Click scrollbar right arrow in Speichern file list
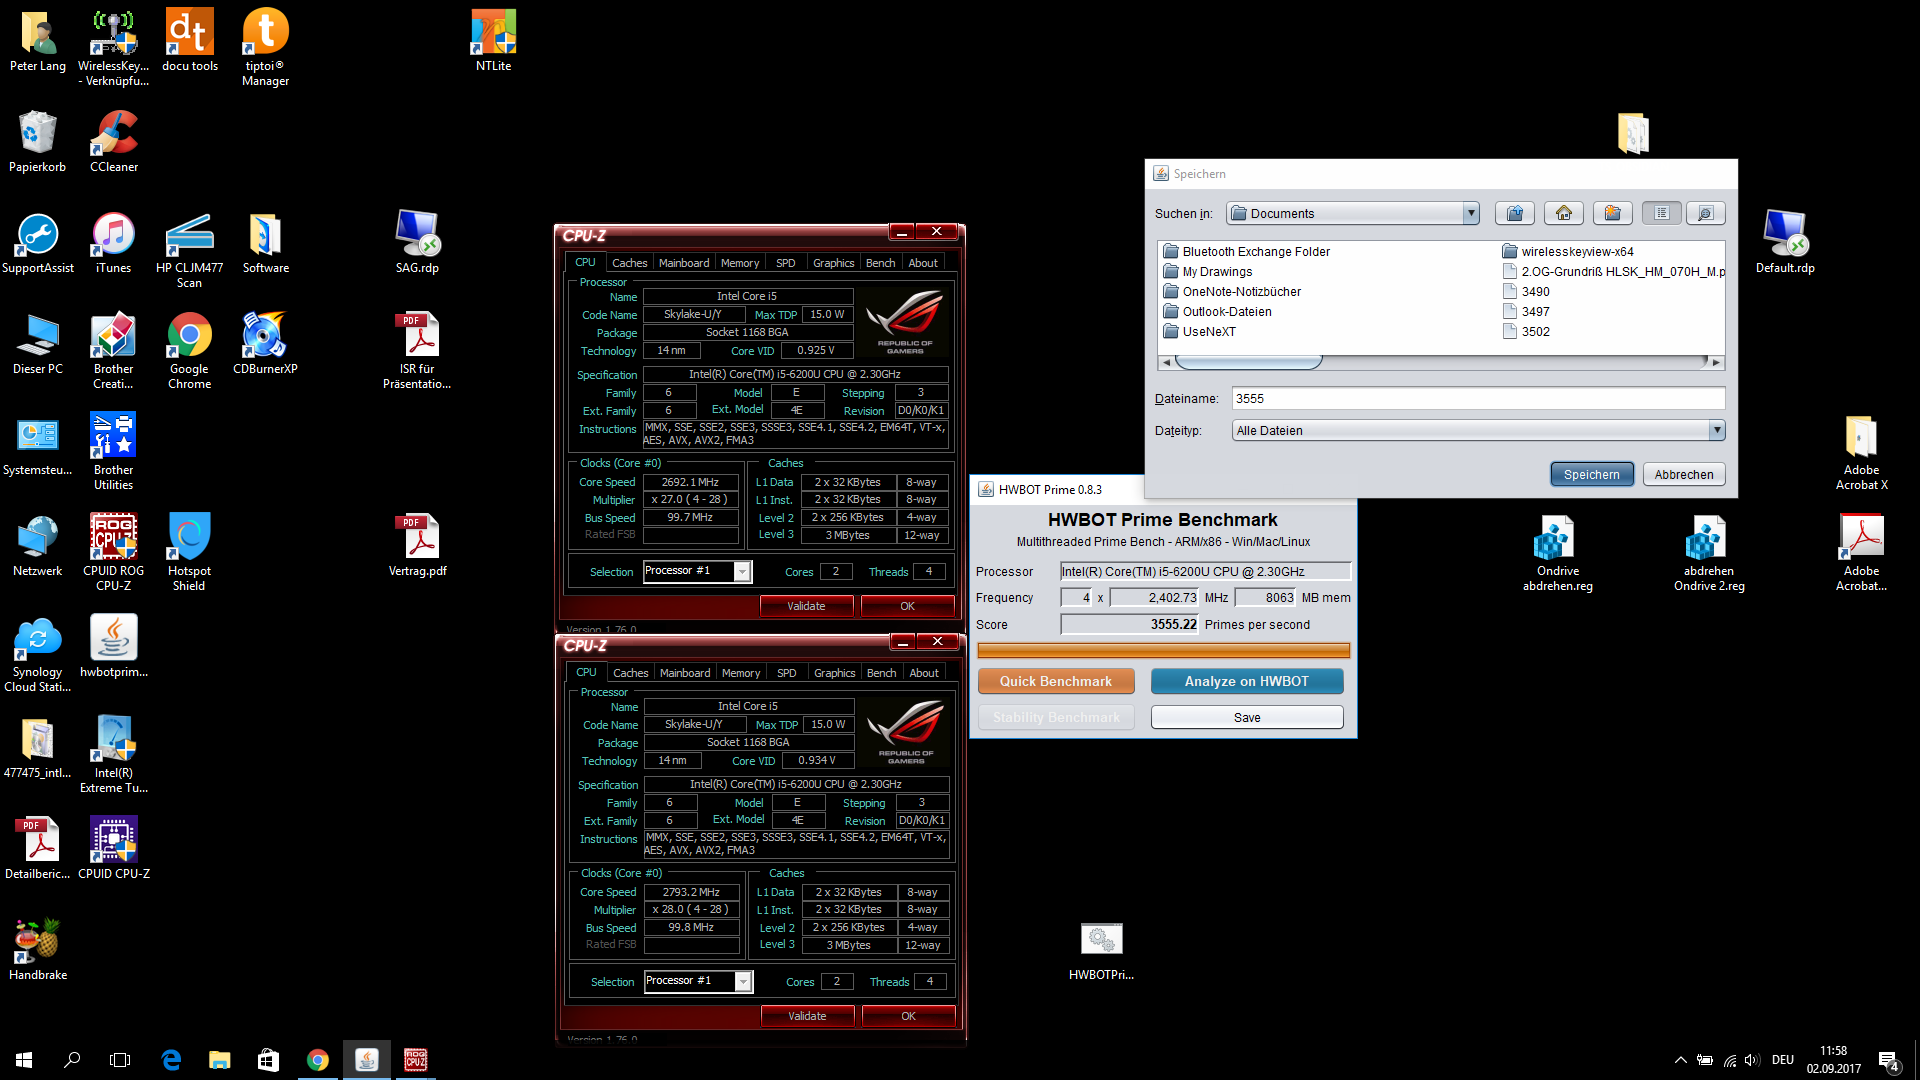The width and height of the screenshot is (1920, 1080). 1716,362
